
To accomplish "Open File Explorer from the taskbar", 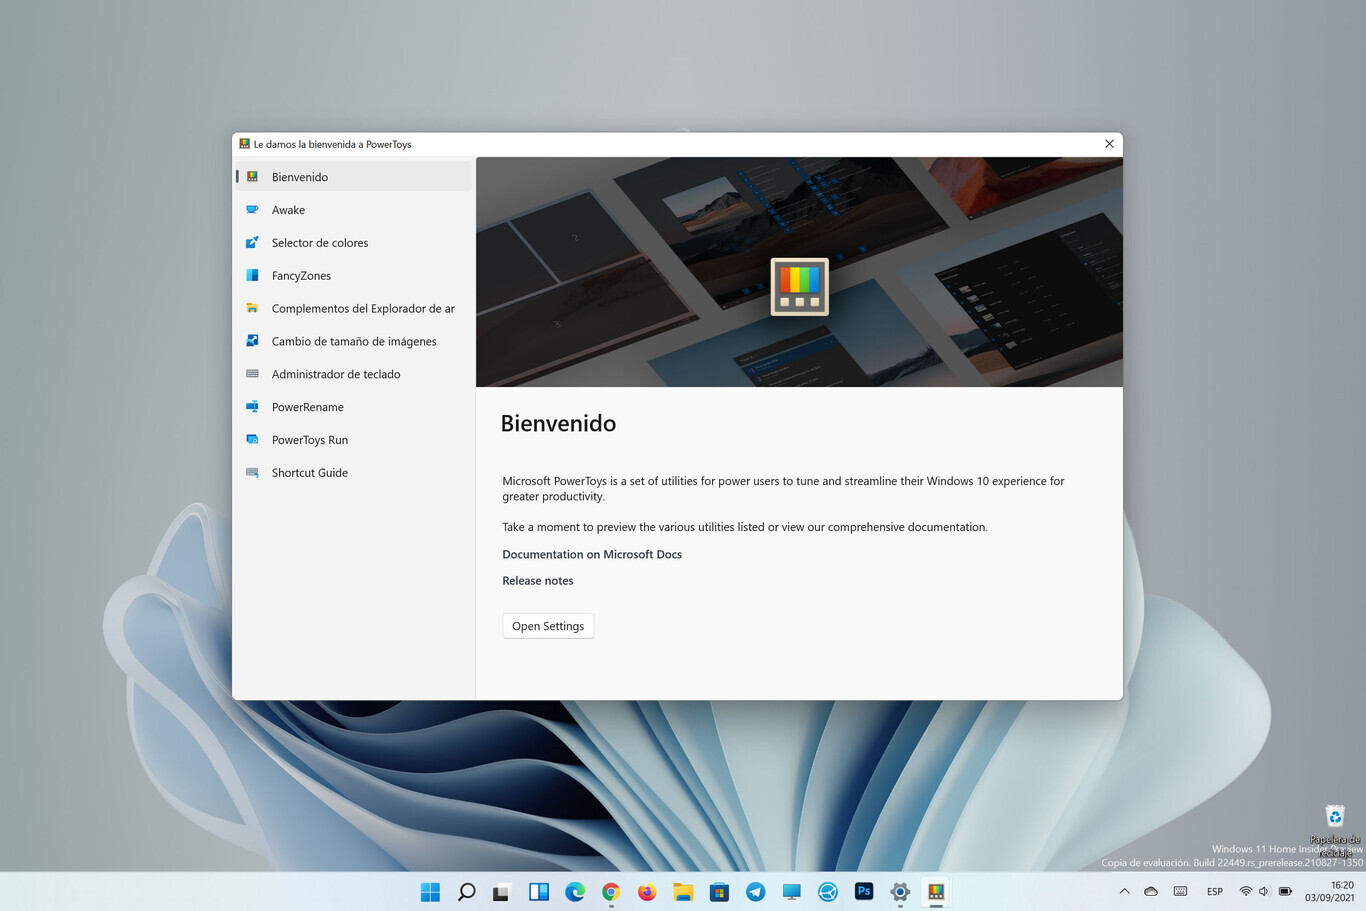I will point(683,892).
